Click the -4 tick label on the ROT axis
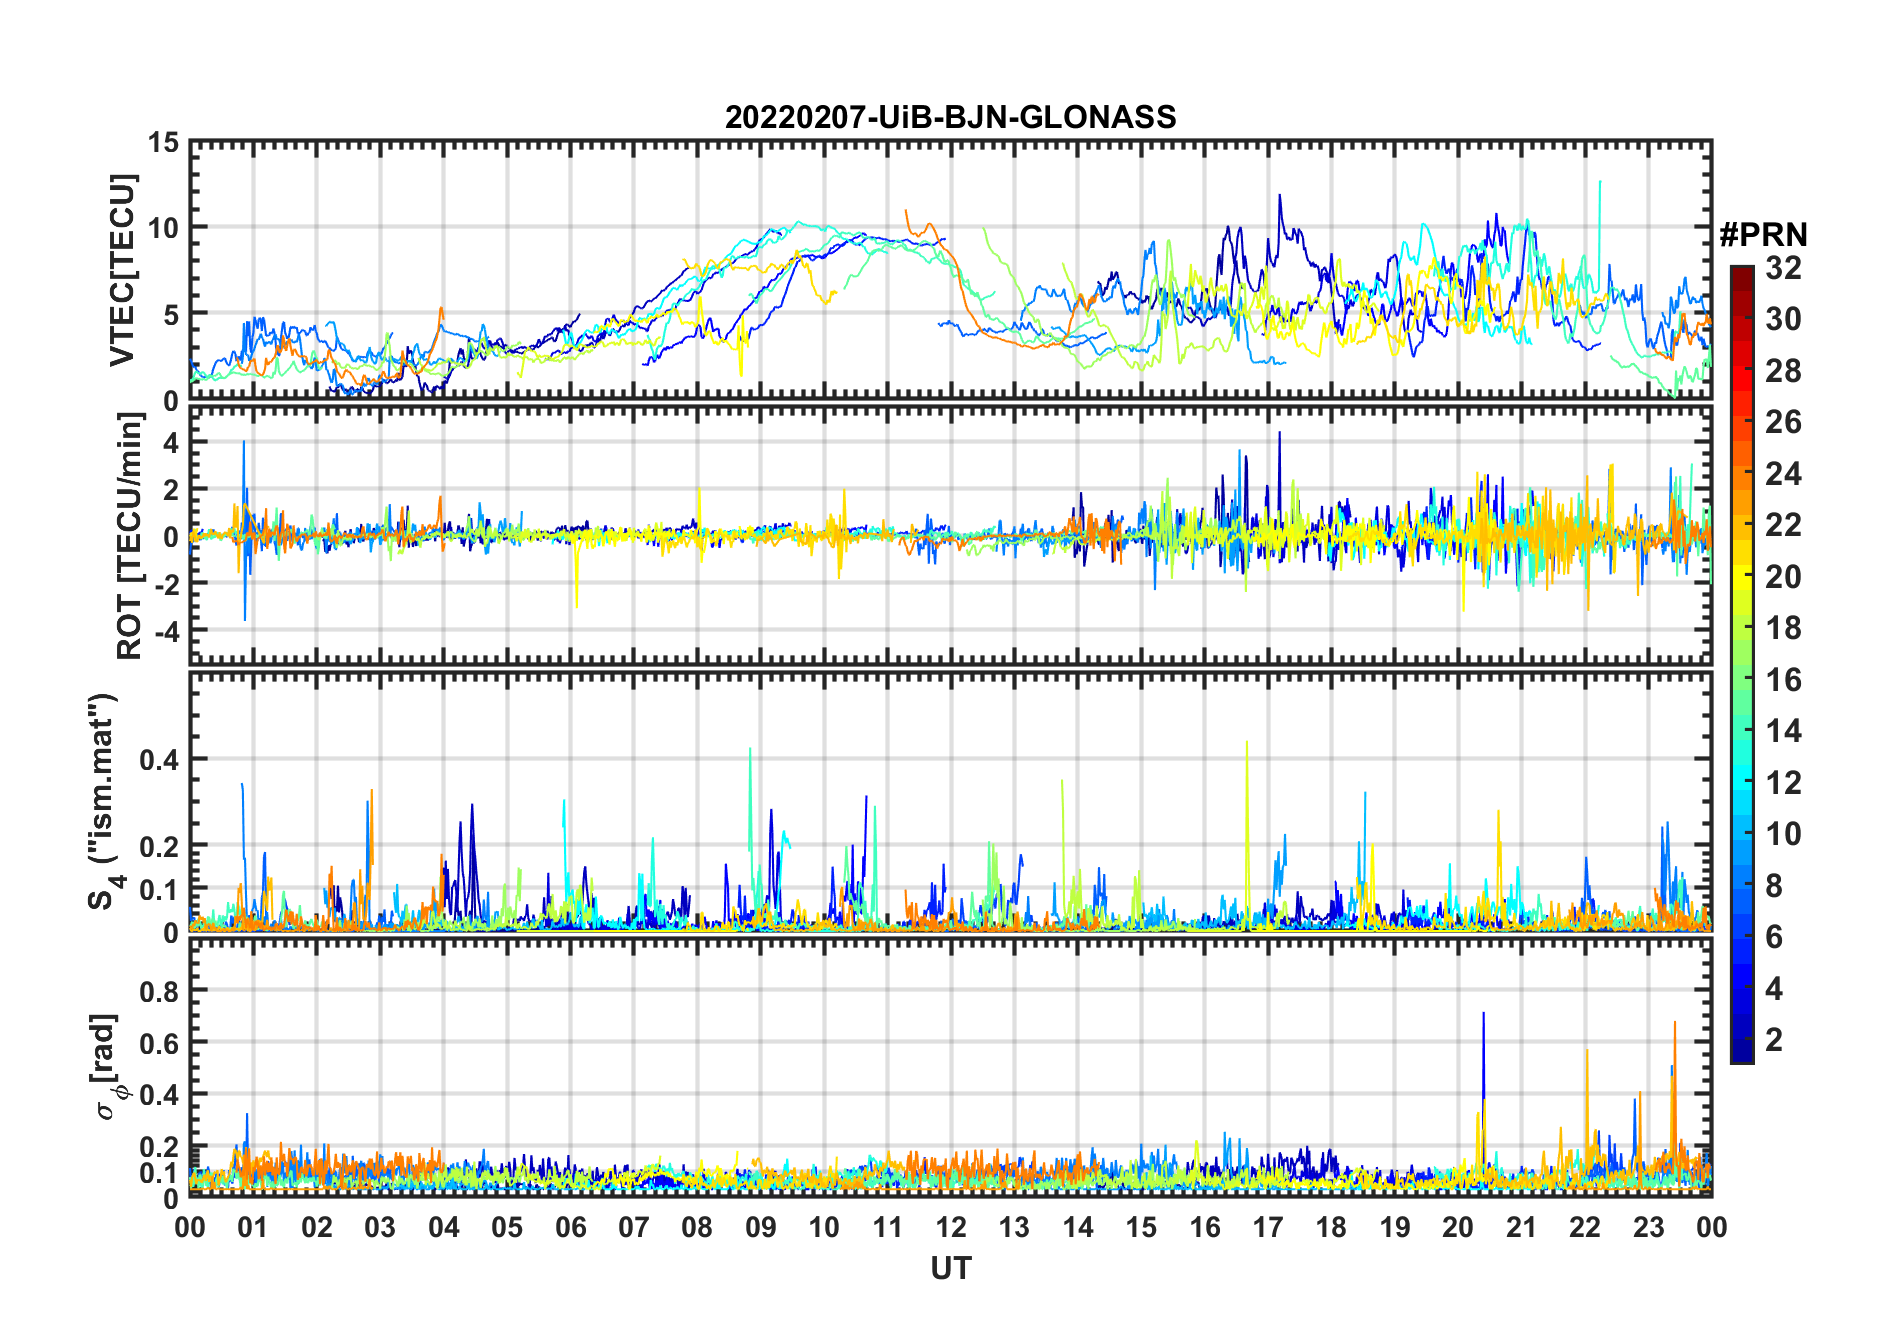Viewport: 1902px width, 1330px height. click(x=163, y=631)
